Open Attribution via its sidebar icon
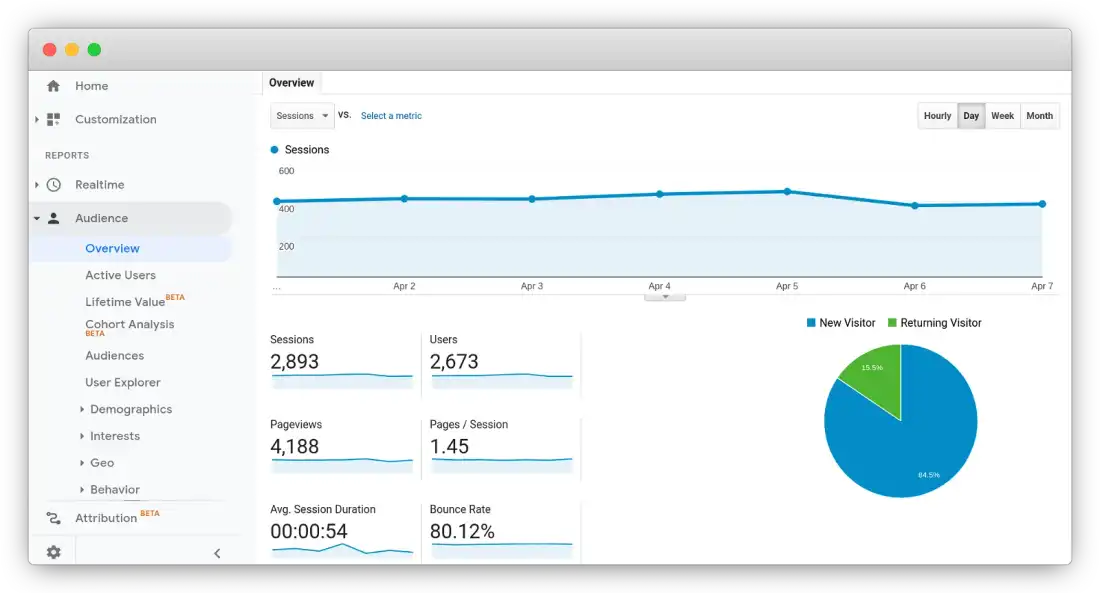The image size is (1100, 593). [53, 517]
